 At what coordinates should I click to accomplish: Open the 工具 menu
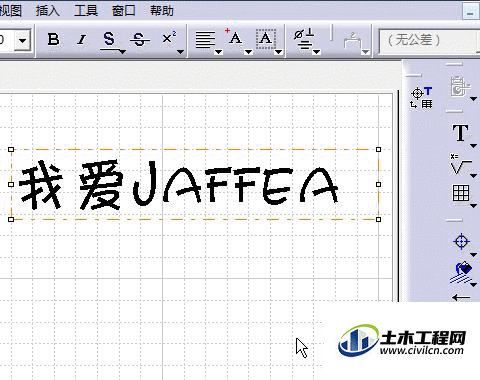pyautogui.click(x=86, y=11)
